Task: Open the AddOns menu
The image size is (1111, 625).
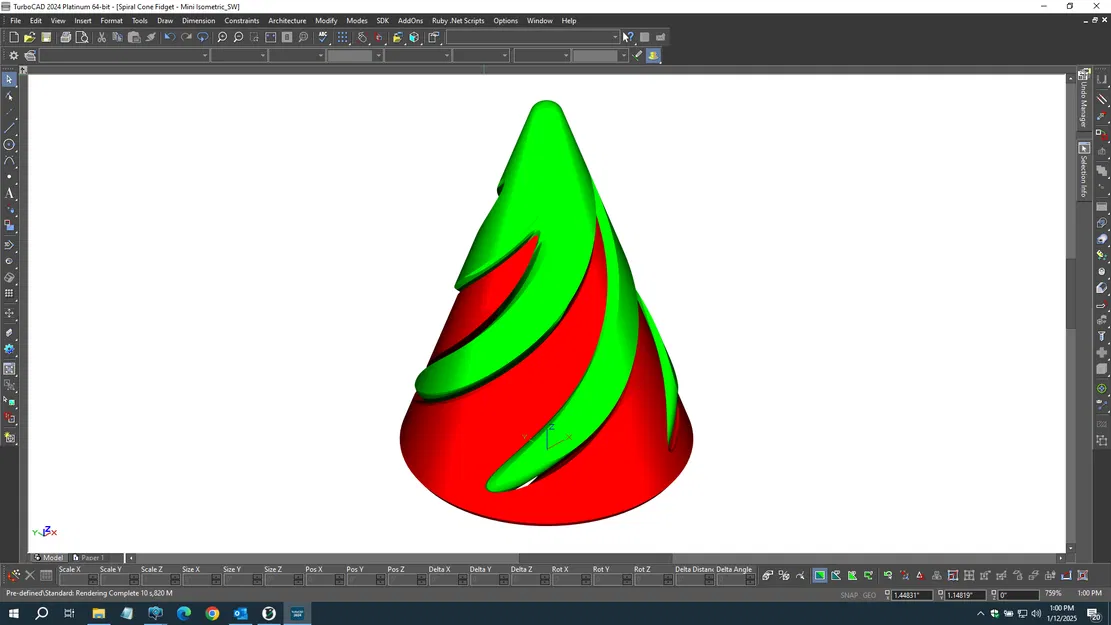Action: [410, 21]
